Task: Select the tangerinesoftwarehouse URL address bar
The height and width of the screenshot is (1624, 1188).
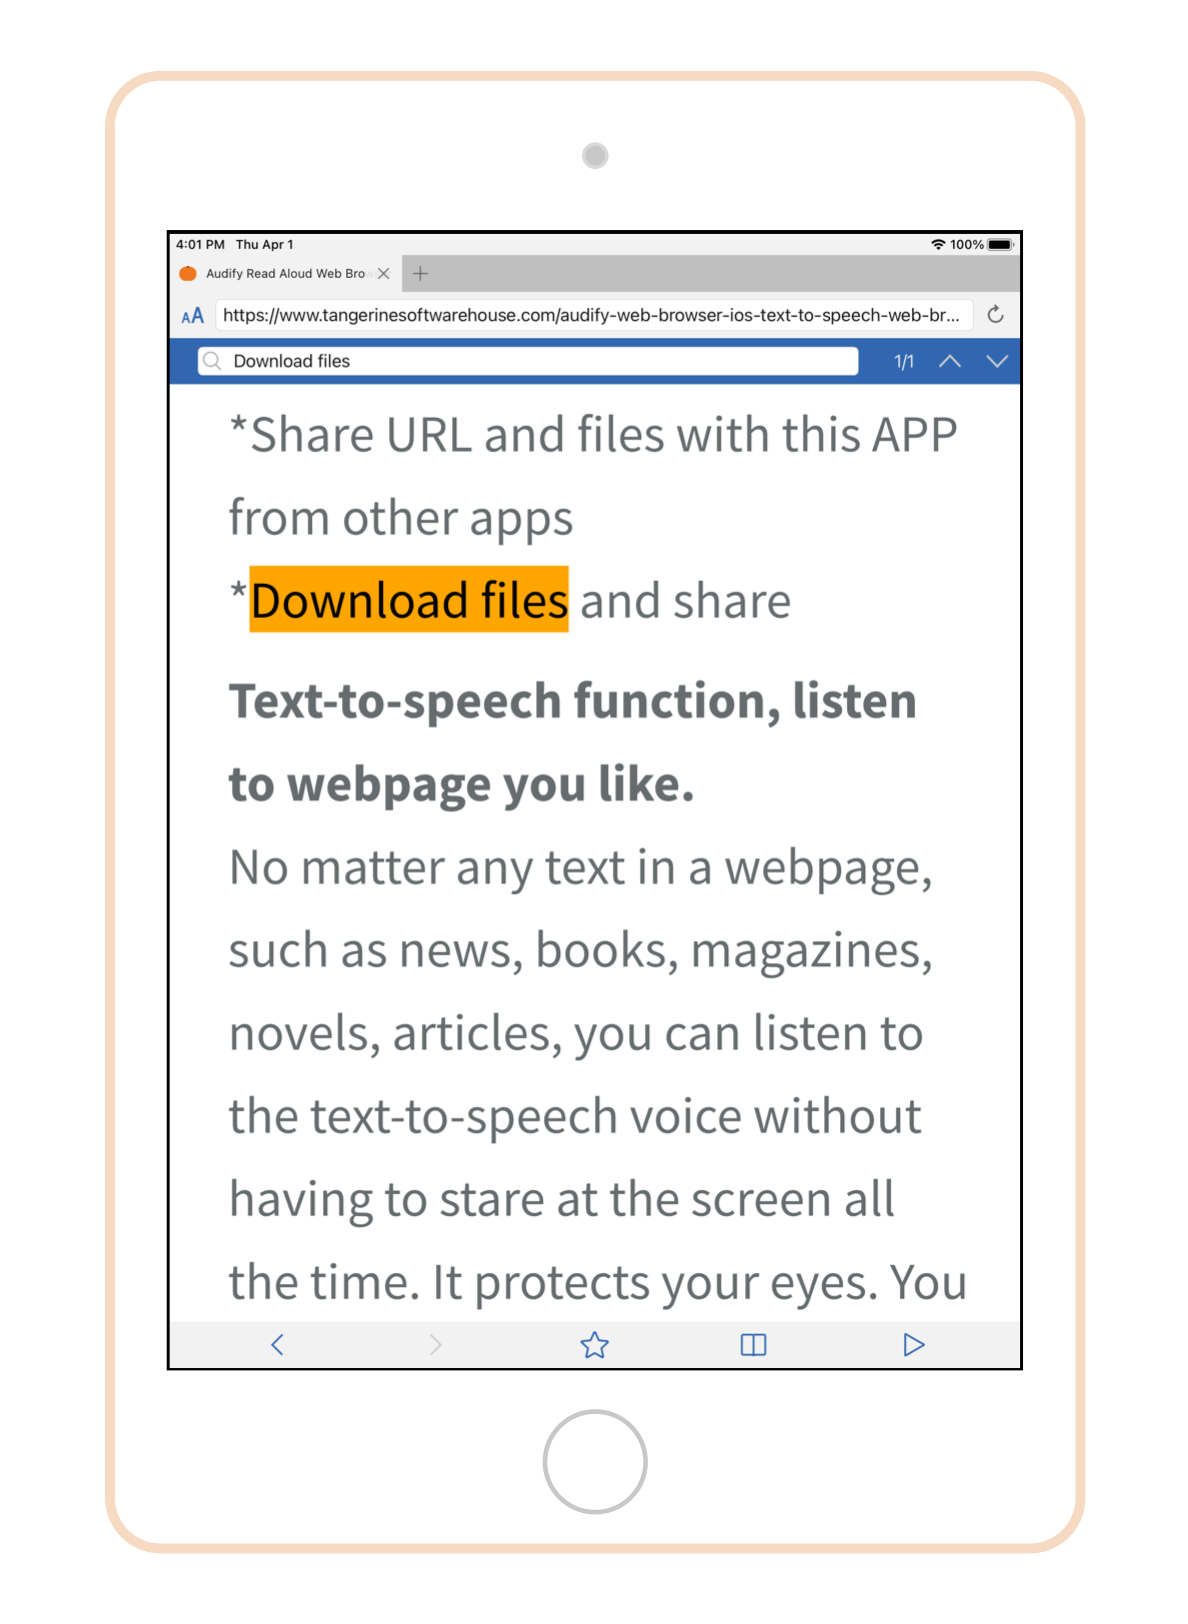Action: [594, 315]
